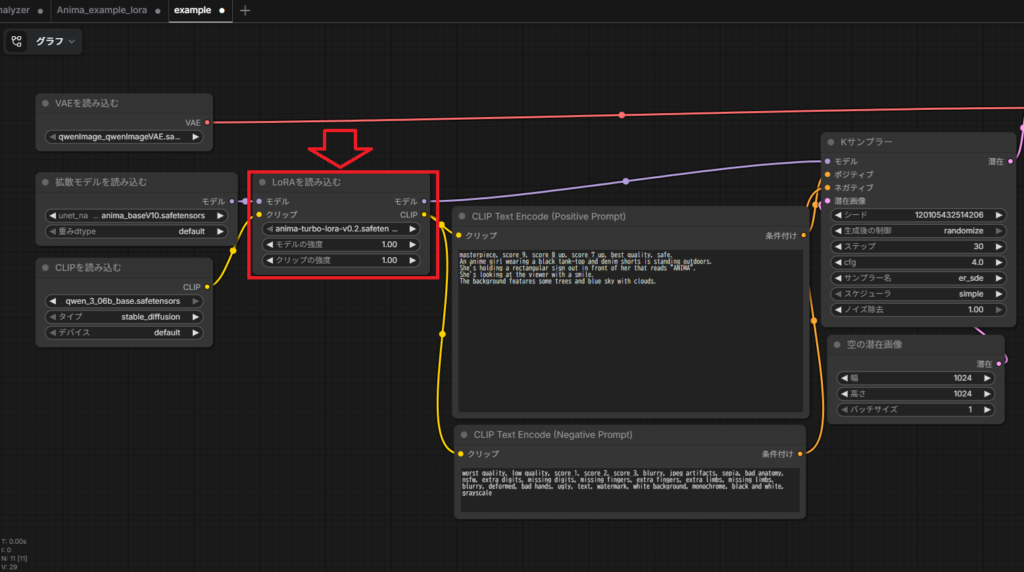This screenshot has width=1024, height=572.
Task: Click the LoRA node クリップ input socket
Action: (259, 214)
